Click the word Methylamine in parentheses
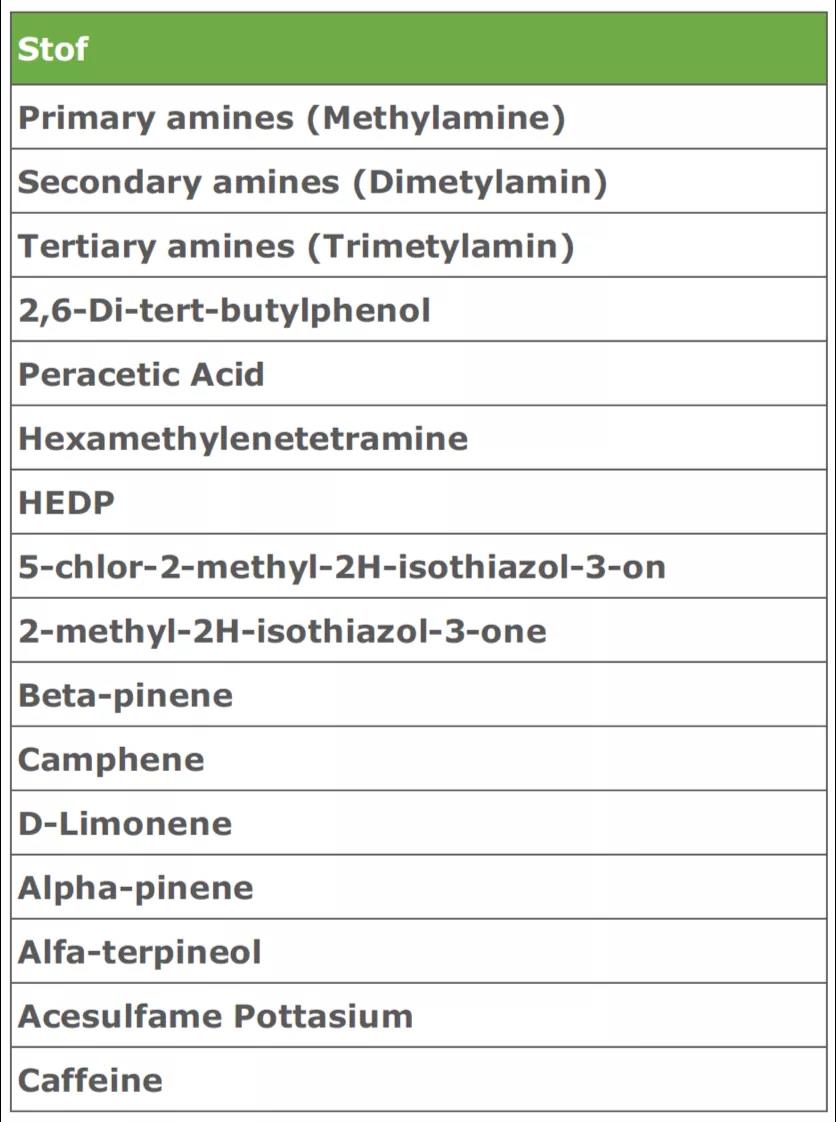This screenshot has width=836, height=1122. (436, 119)
